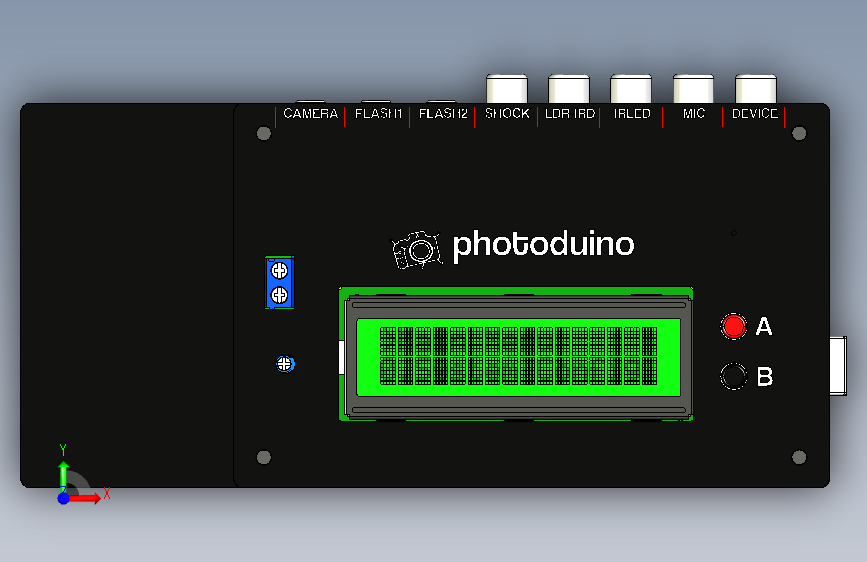
Task: Click the SHOCK port label
Action: 507,113
